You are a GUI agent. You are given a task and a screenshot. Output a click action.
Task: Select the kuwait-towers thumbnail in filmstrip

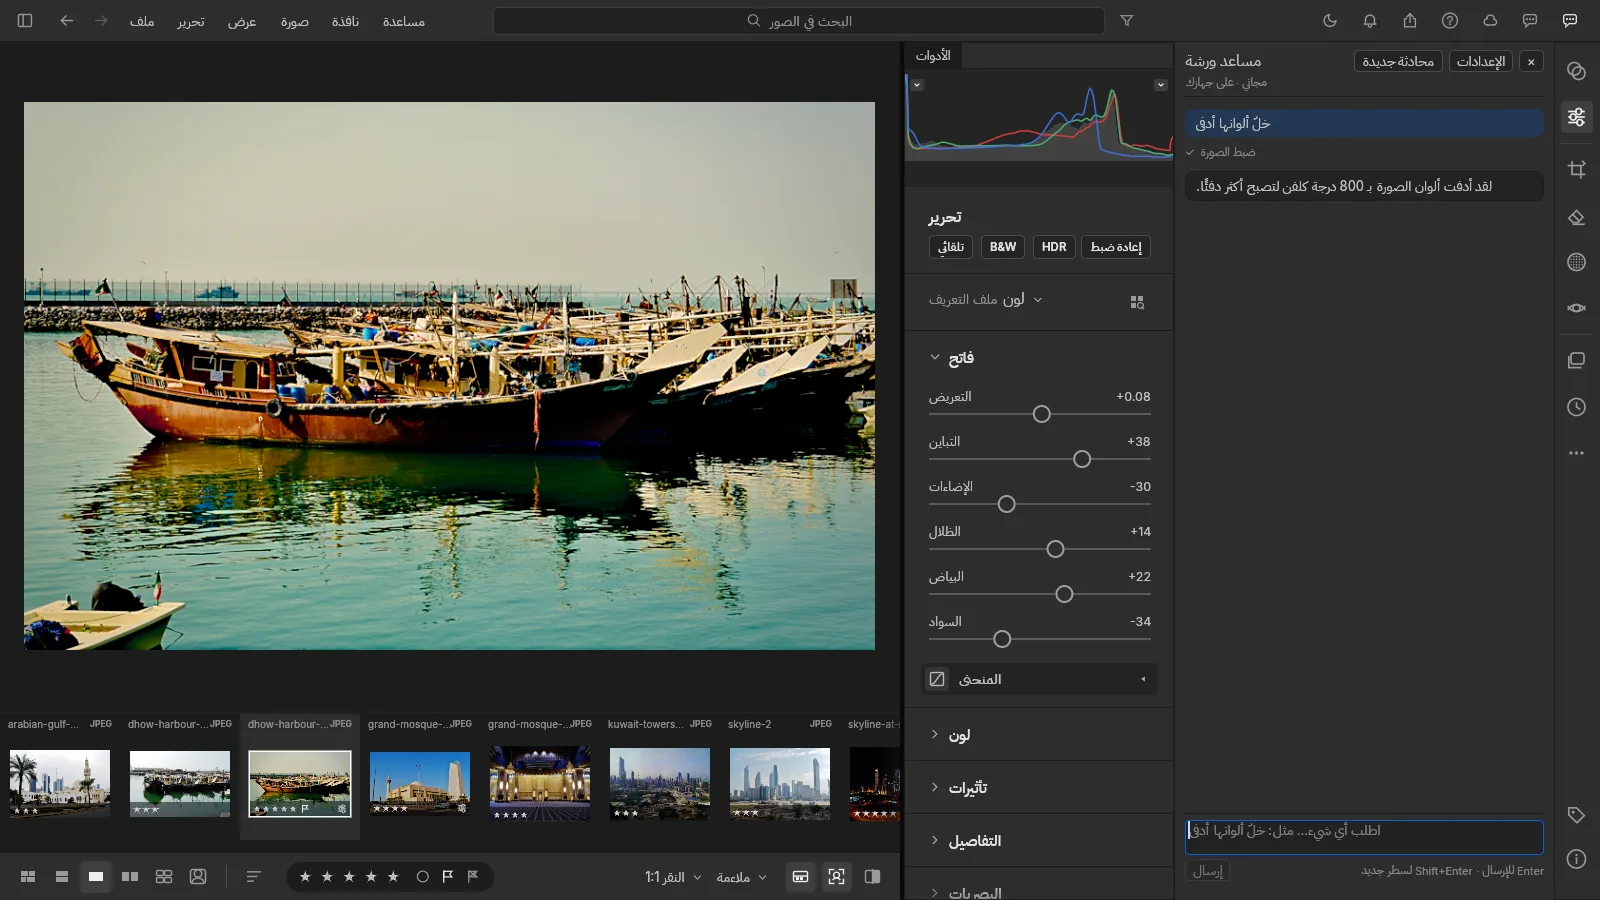coord(660,783)
